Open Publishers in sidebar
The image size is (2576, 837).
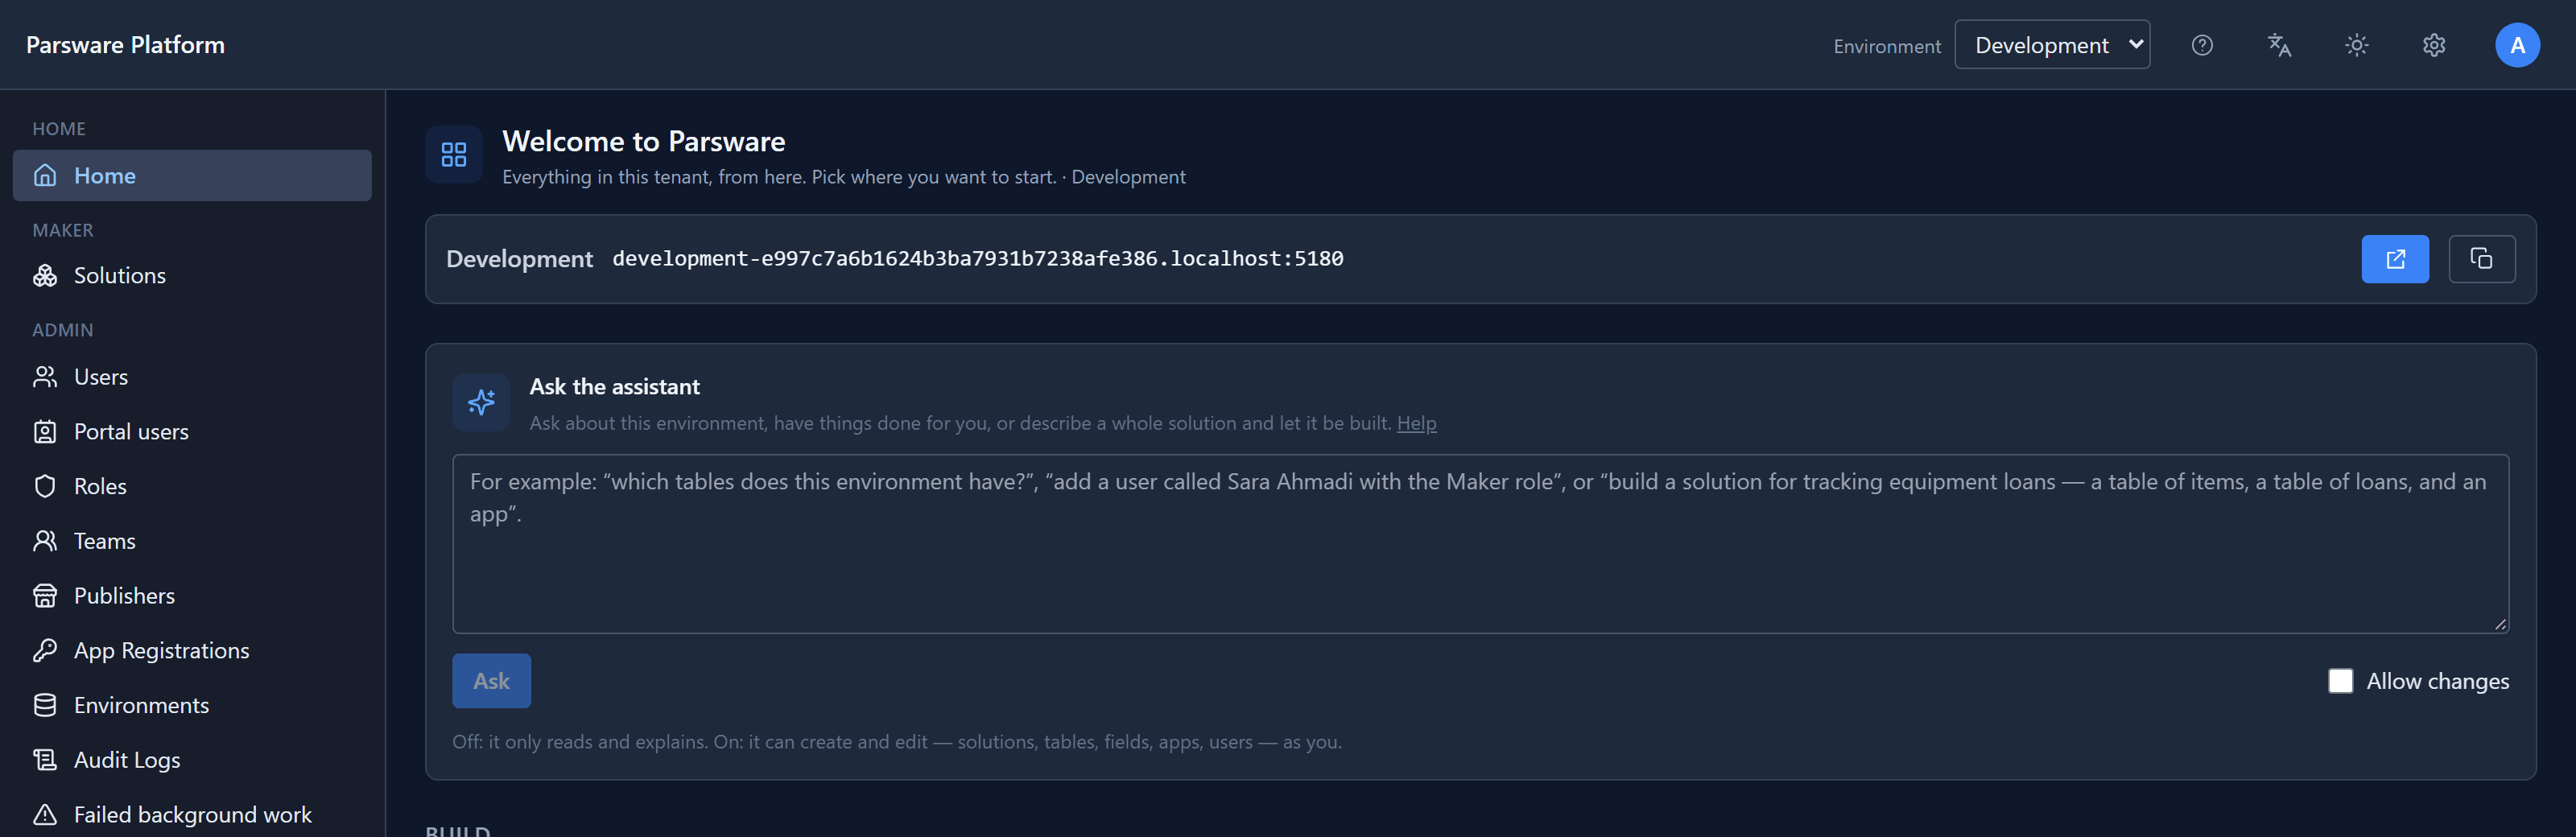click(192, 596)
